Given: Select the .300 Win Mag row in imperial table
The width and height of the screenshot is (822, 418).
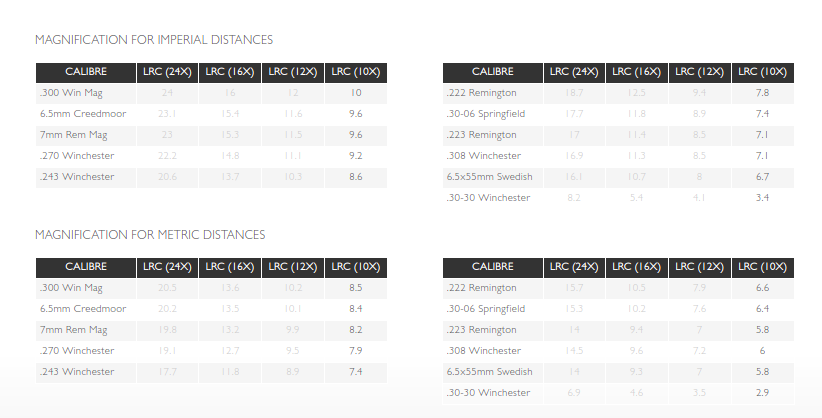Looking at the screenshot, I should click(x=211, y=93).
